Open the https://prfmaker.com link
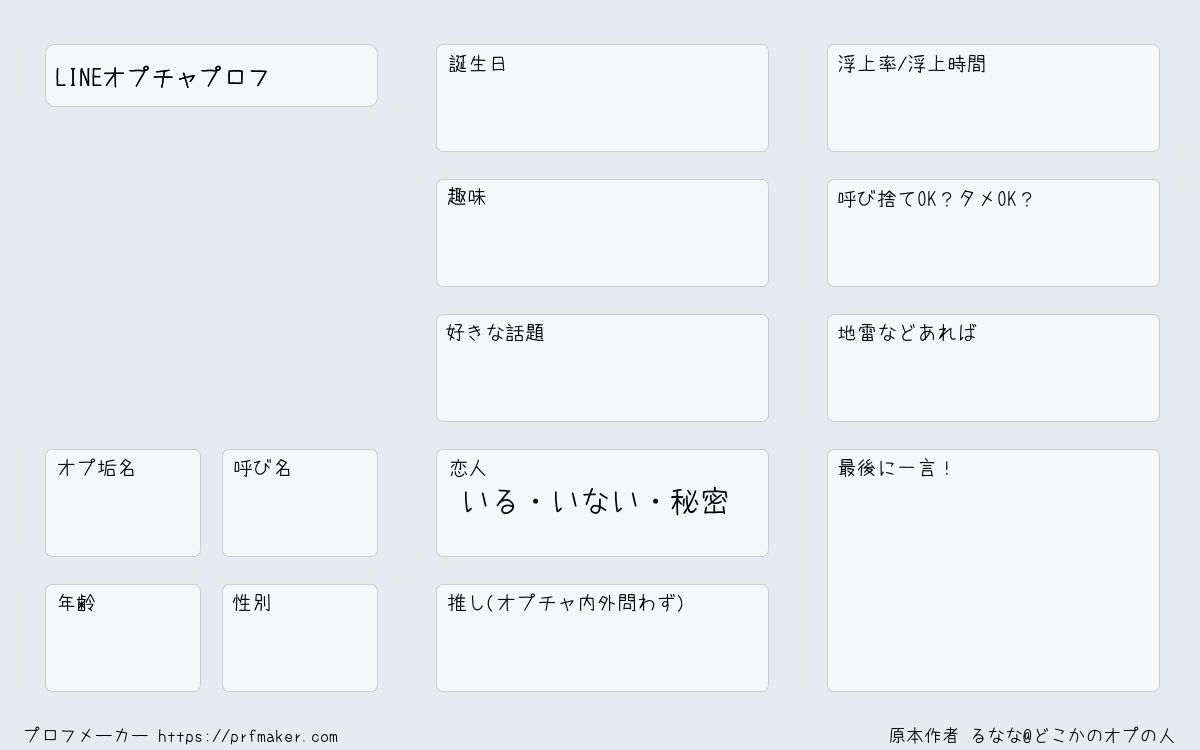Viewport: 1200px width, 750px height. (248, 736)
